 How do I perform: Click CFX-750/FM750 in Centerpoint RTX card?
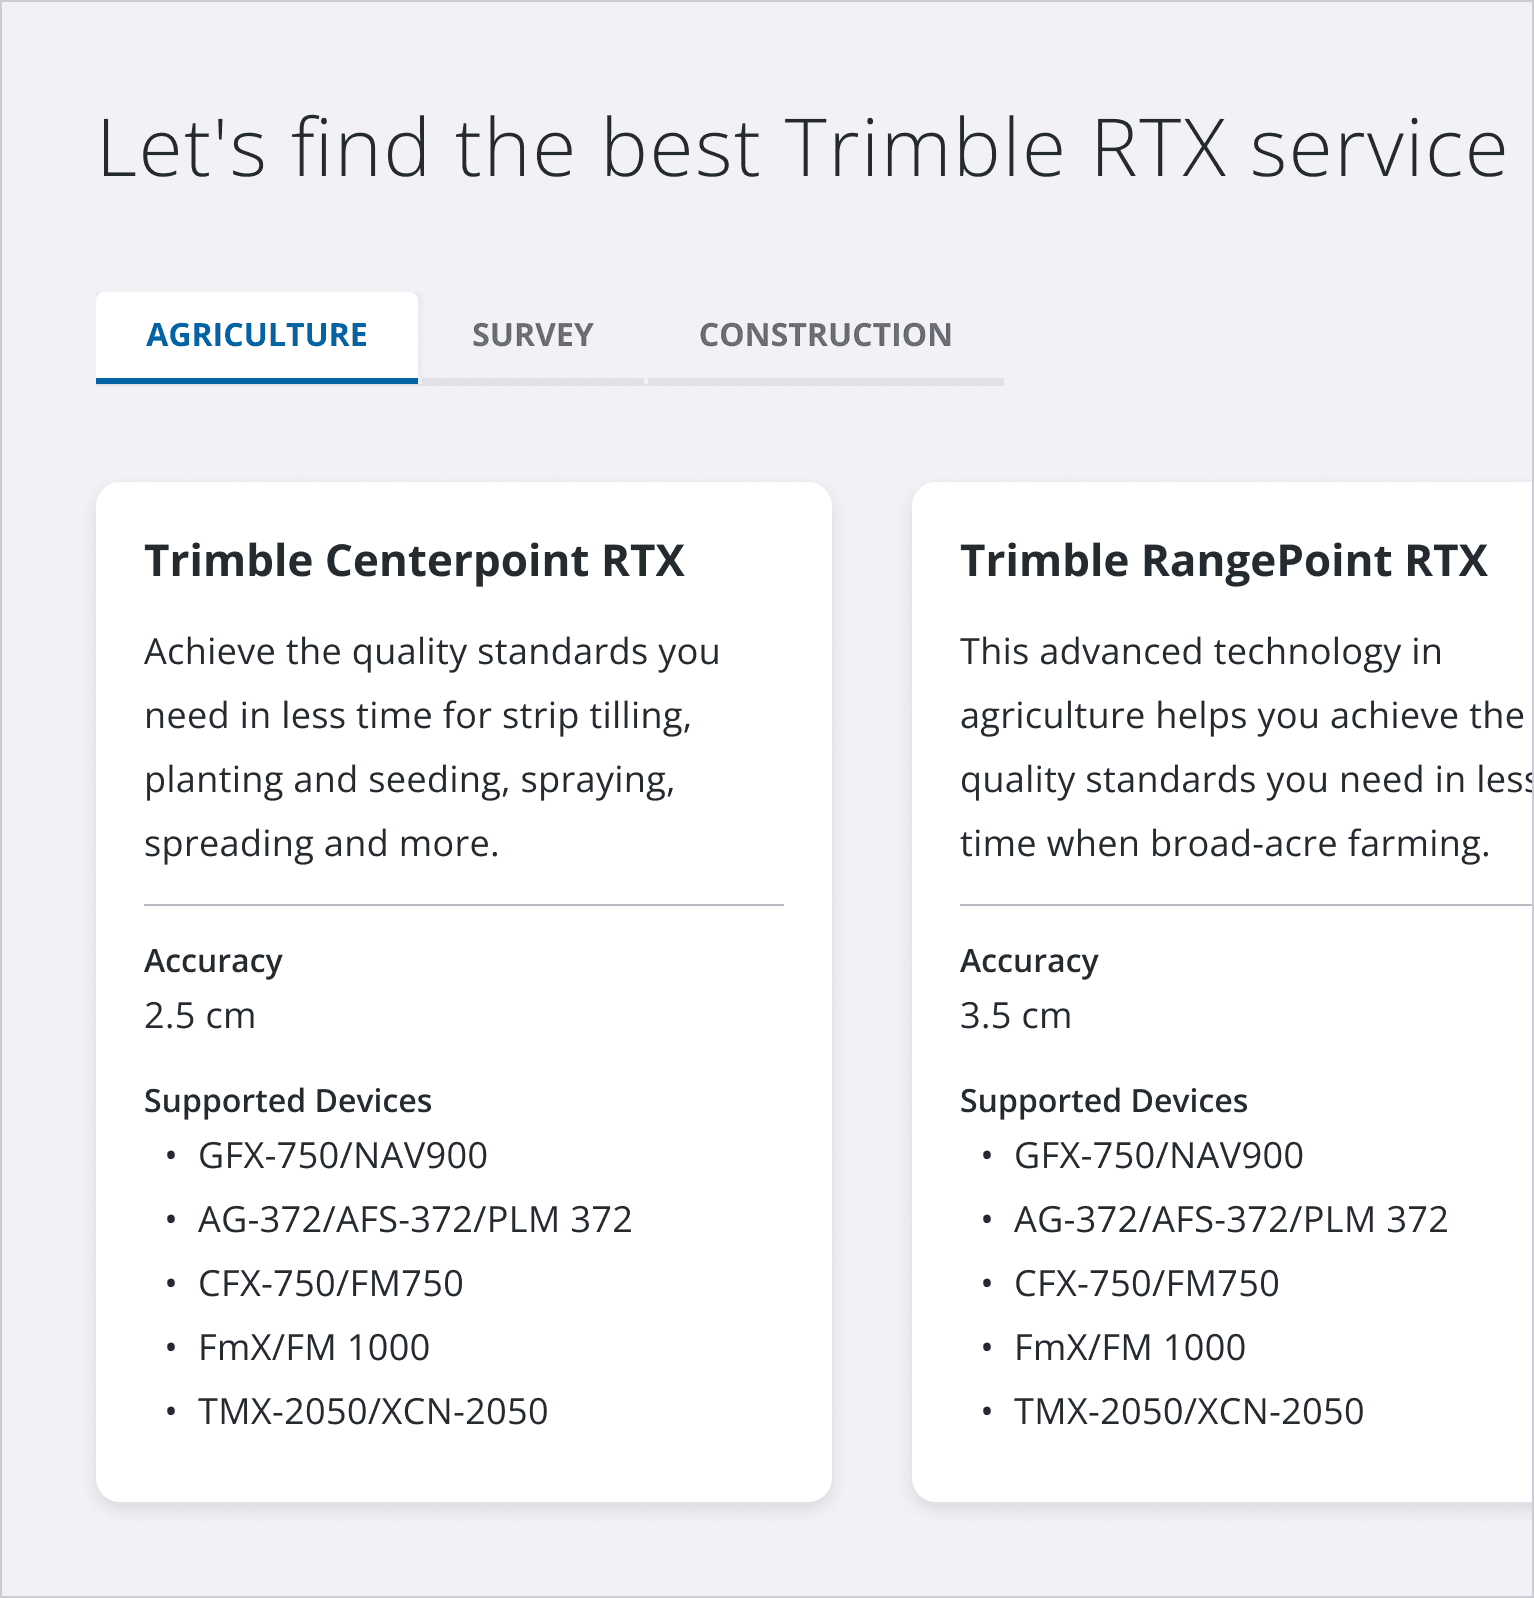tap(331, 1284)
